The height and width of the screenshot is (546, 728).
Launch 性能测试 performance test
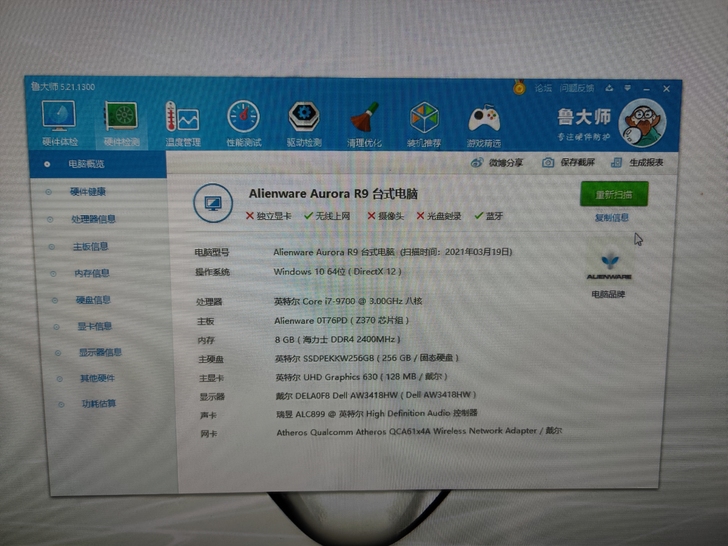pos(244,124)
